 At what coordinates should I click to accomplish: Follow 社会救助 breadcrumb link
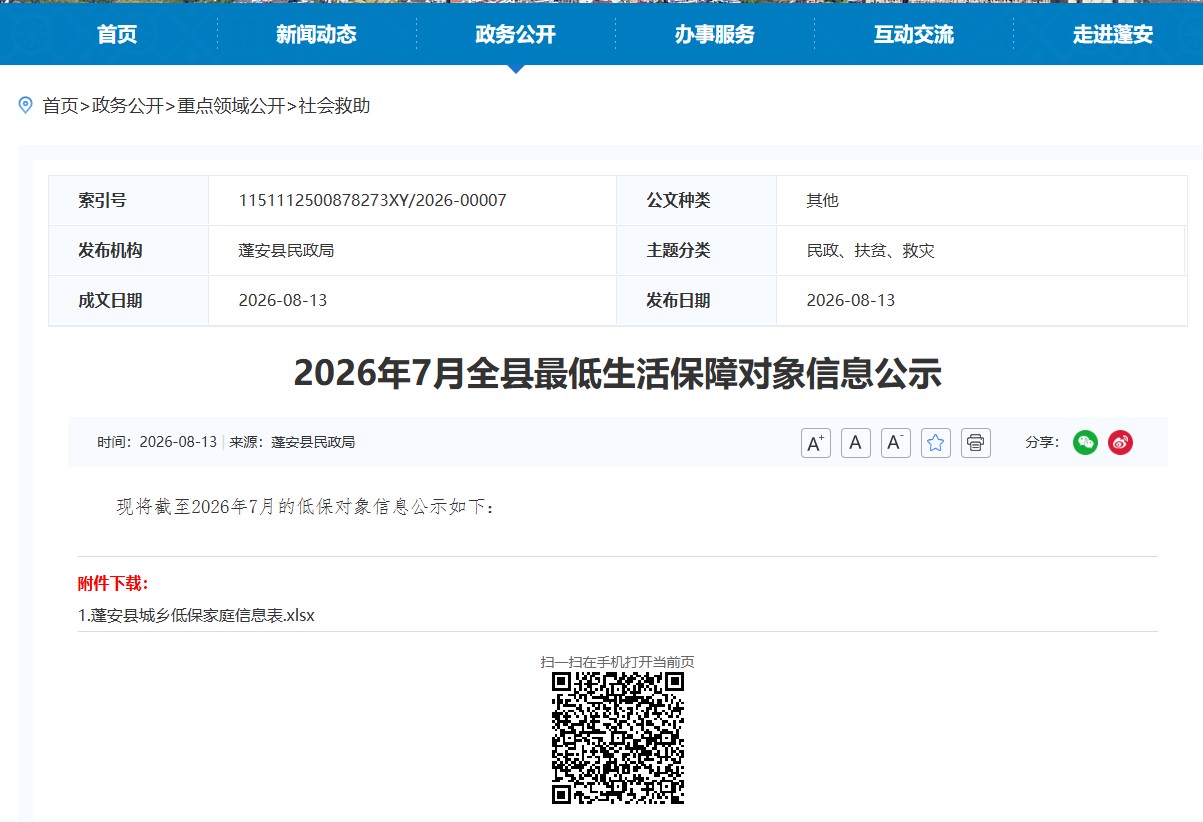pos(335,106)
